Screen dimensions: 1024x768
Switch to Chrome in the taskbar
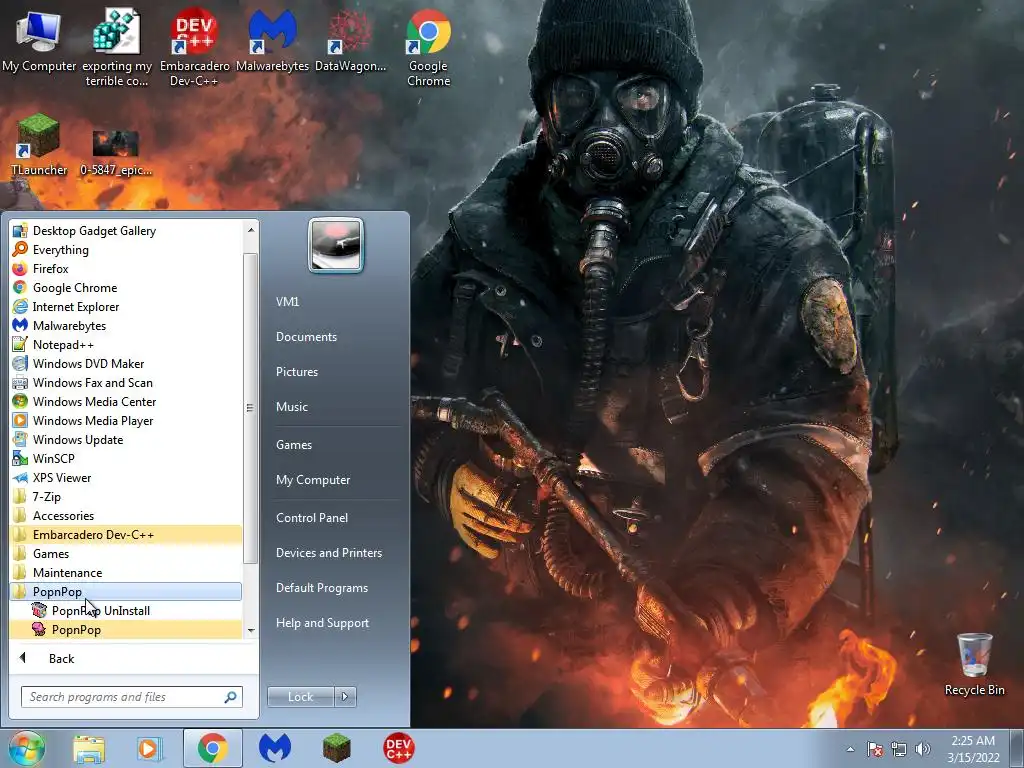point(213,748)
